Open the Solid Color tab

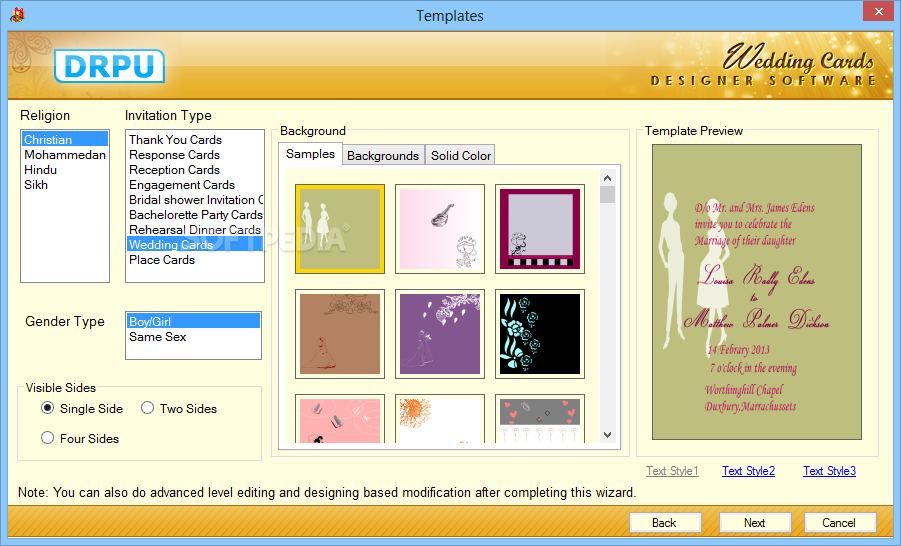[461, 156]
